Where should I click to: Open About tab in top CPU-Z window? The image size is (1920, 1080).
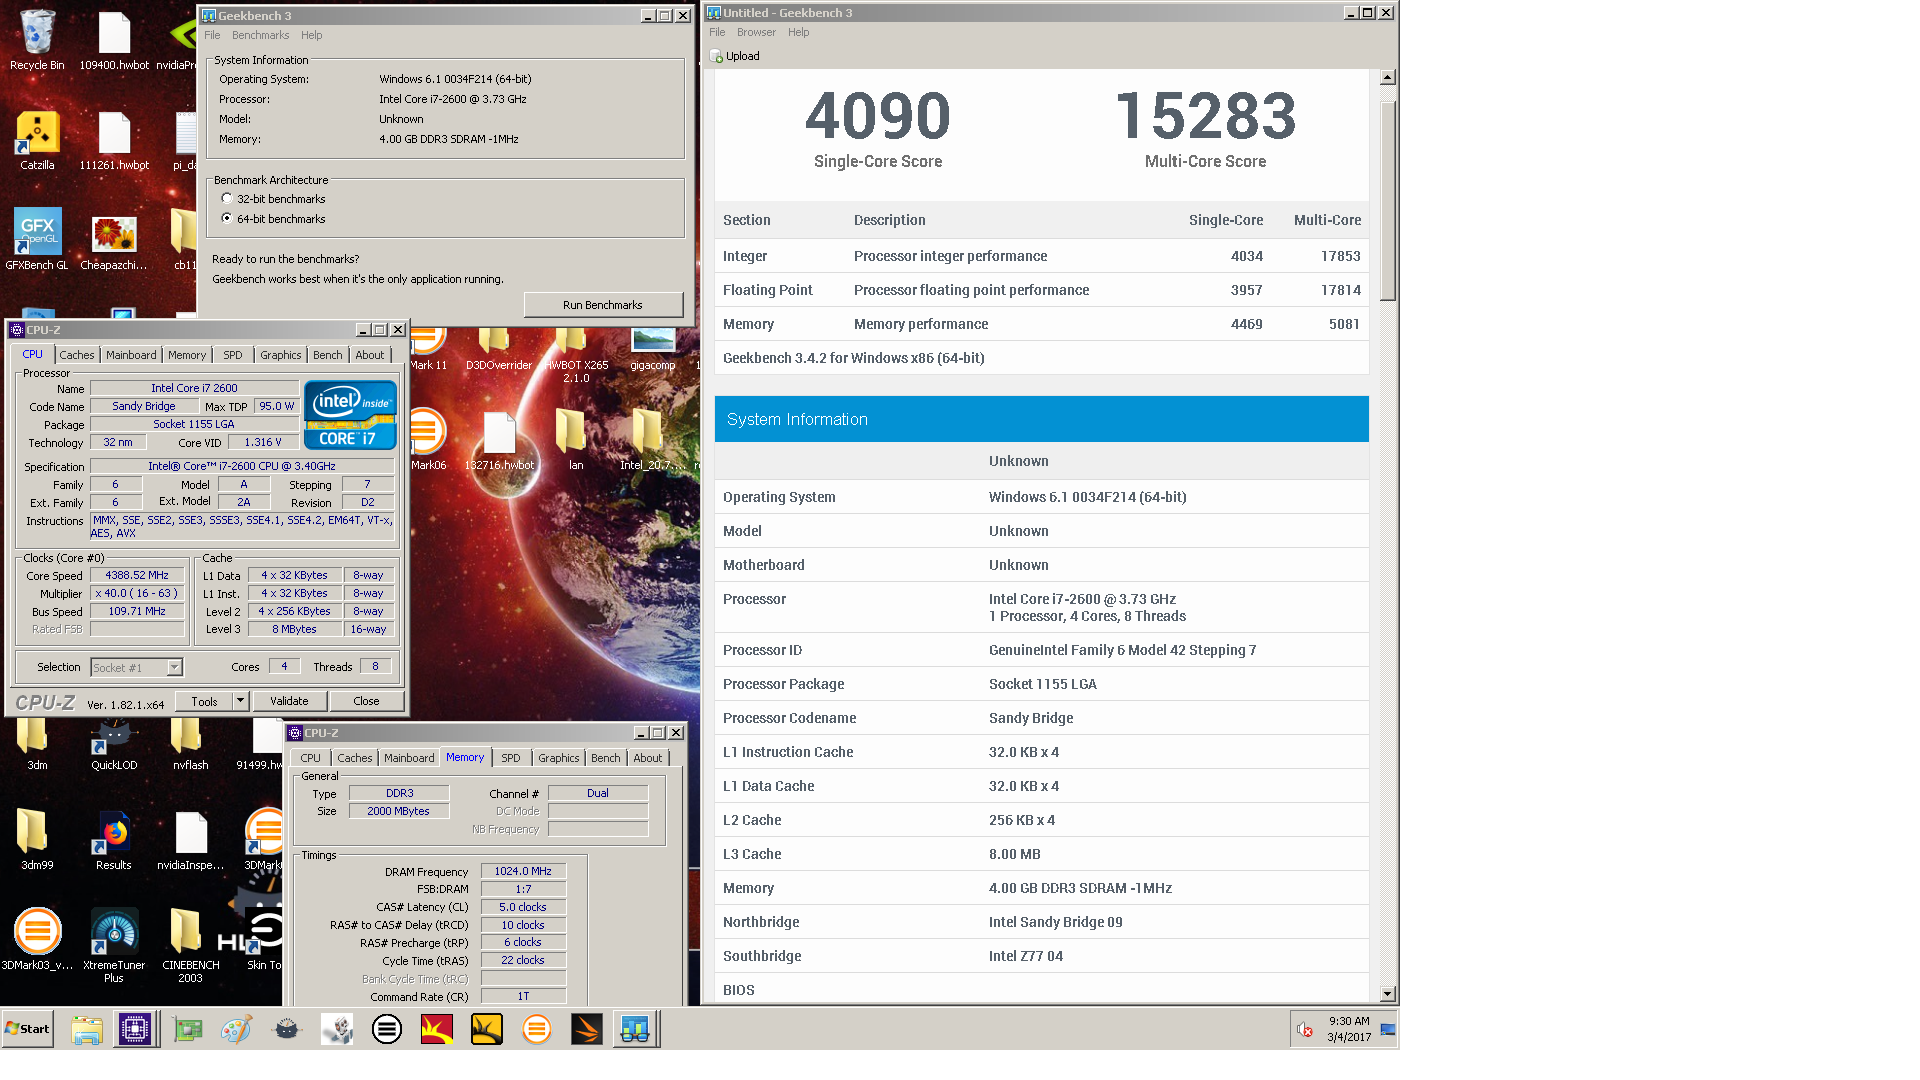[x=369, y=355]
